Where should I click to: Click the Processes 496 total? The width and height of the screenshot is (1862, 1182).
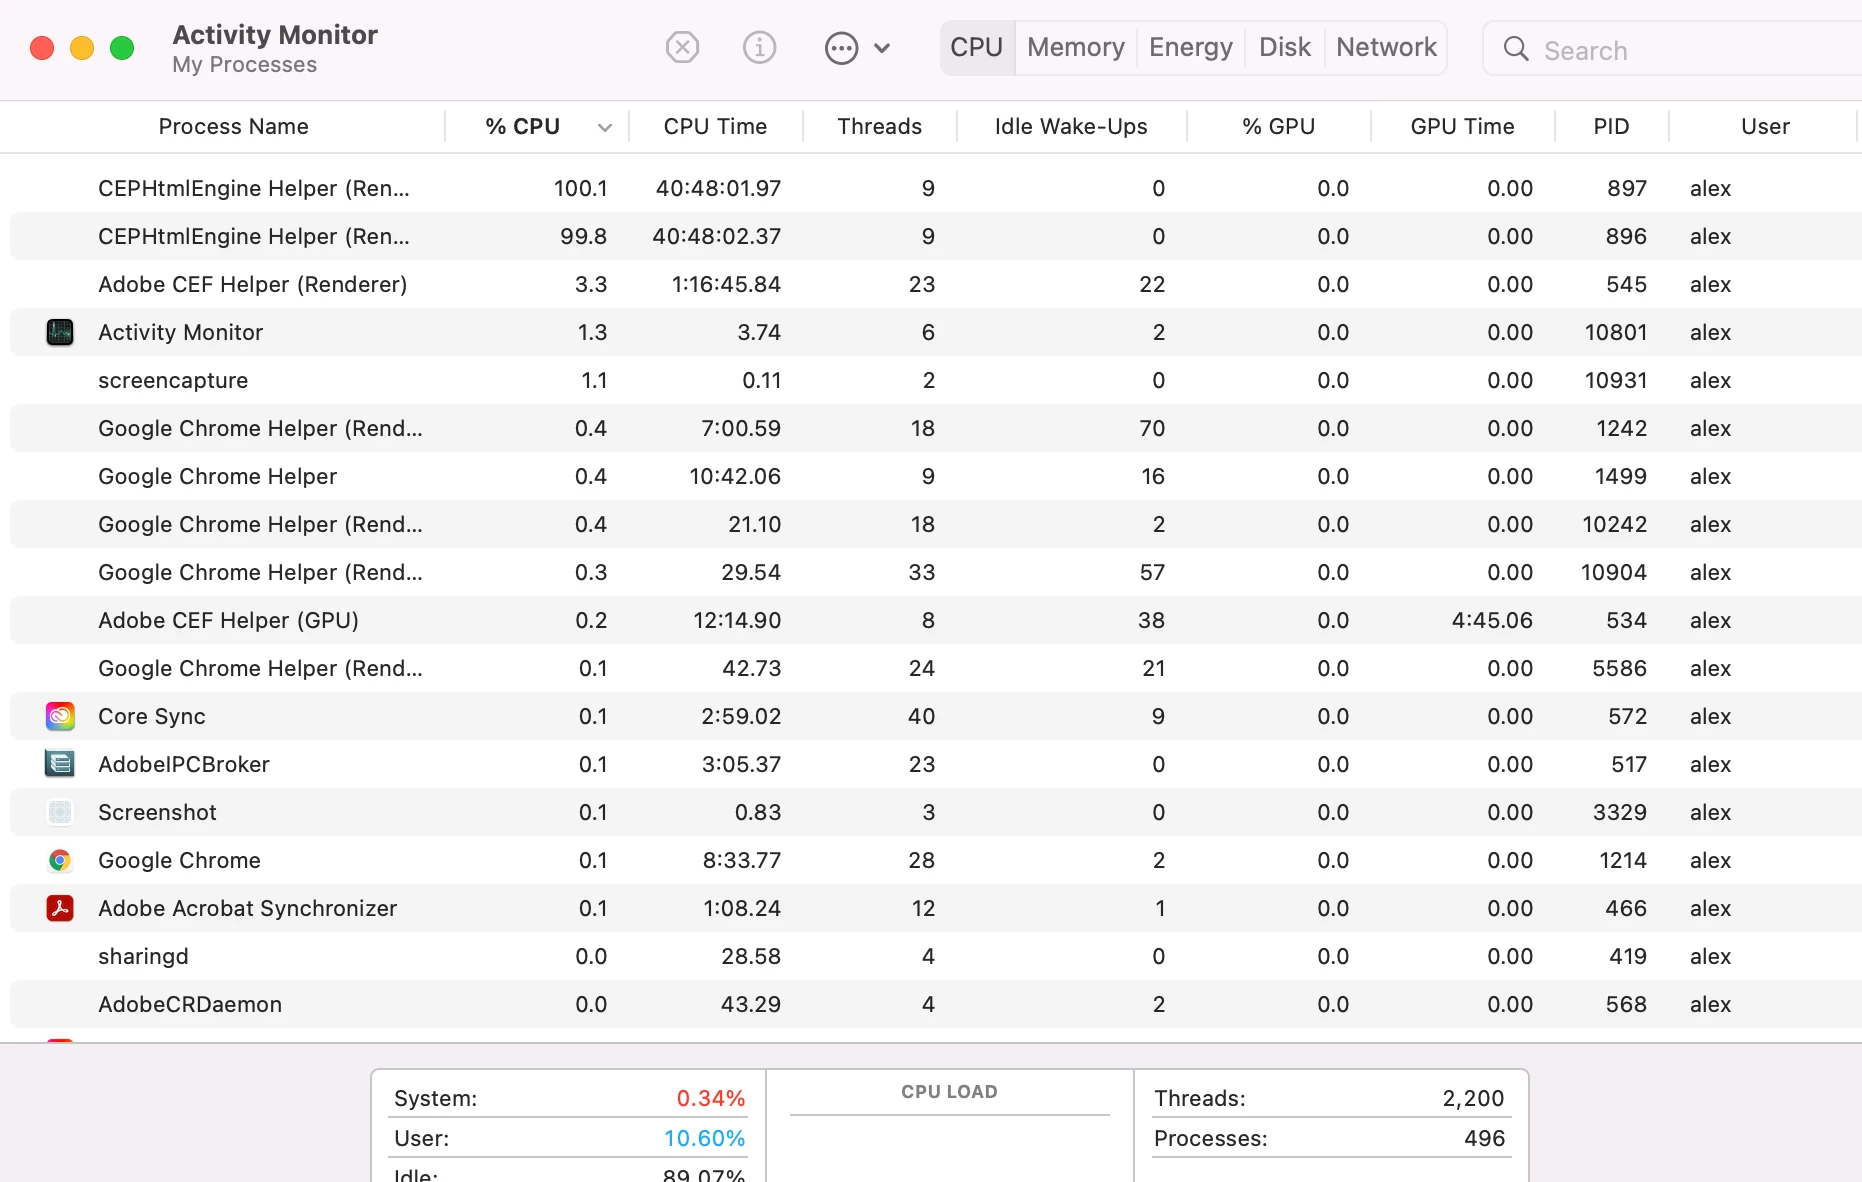point(1484,1138)
